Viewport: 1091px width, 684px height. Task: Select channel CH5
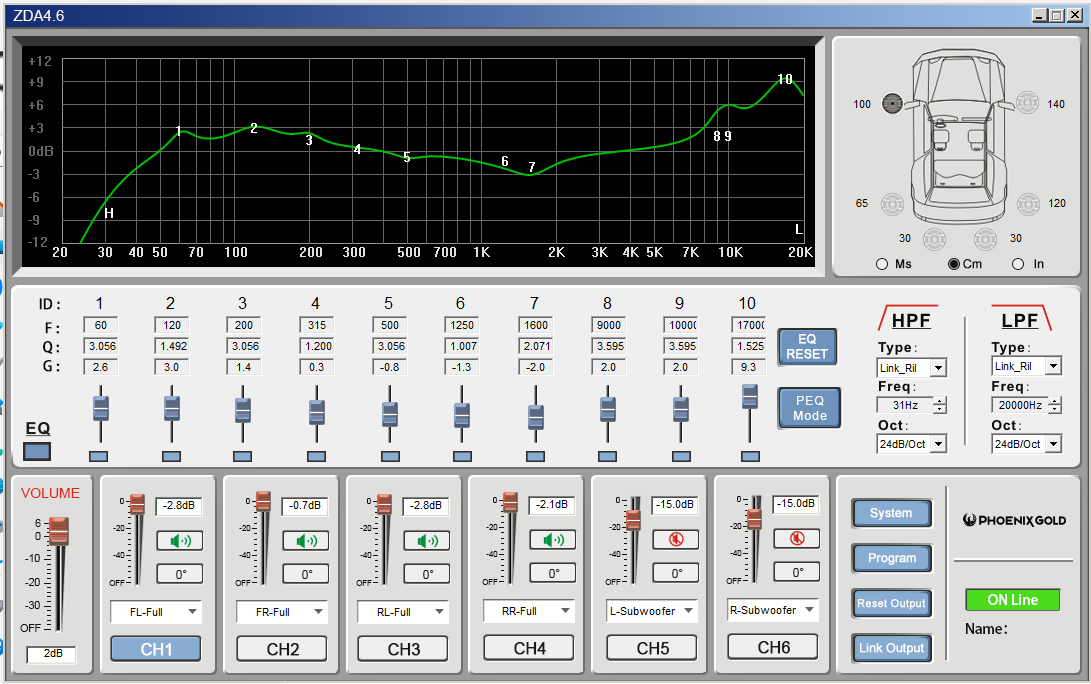[x=652, y=649]
